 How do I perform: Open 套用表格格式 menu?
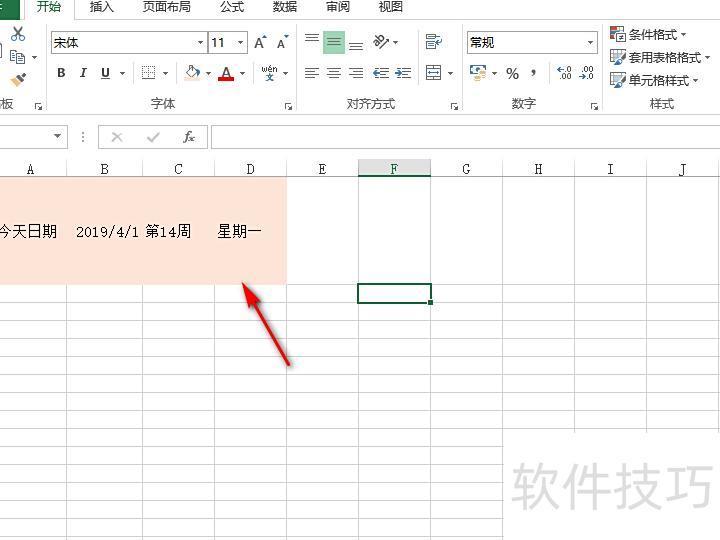660,57
